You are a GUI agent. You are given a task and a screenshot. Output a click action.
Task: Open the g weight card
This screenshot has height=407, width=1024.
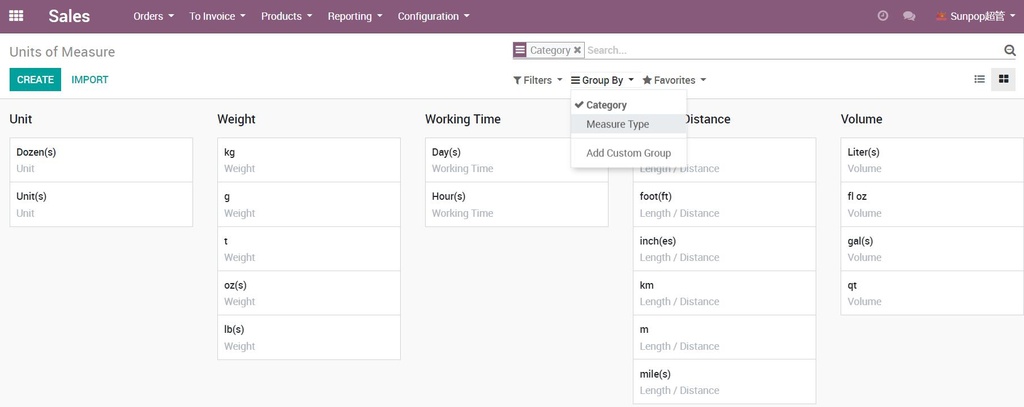point(309,204)
